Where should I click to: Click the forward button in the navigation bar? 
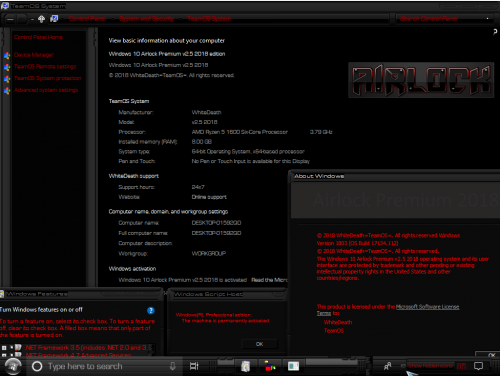[22, 19]
